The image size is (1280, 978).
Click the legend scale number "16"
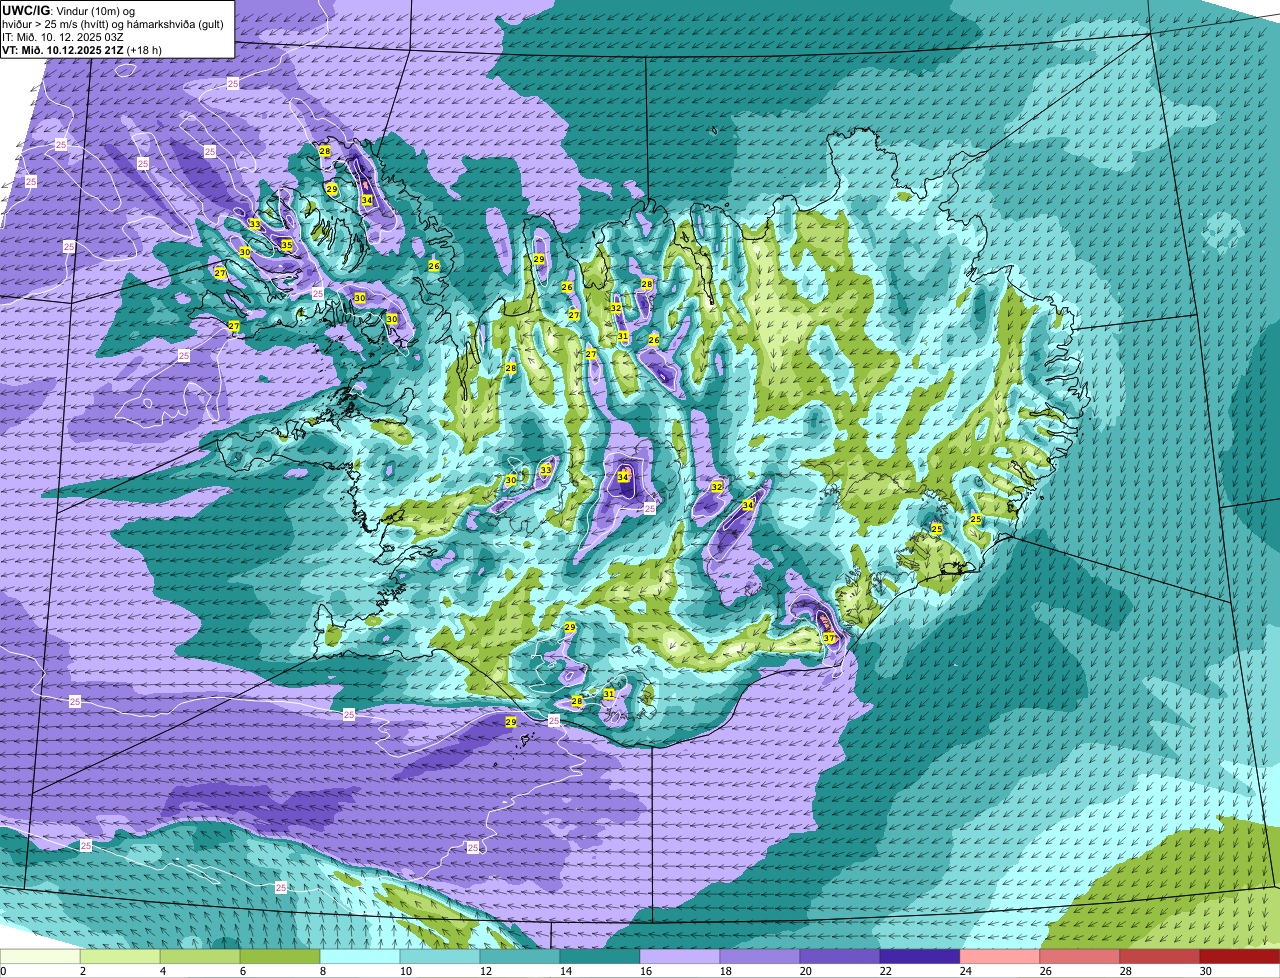coord(646,971)
